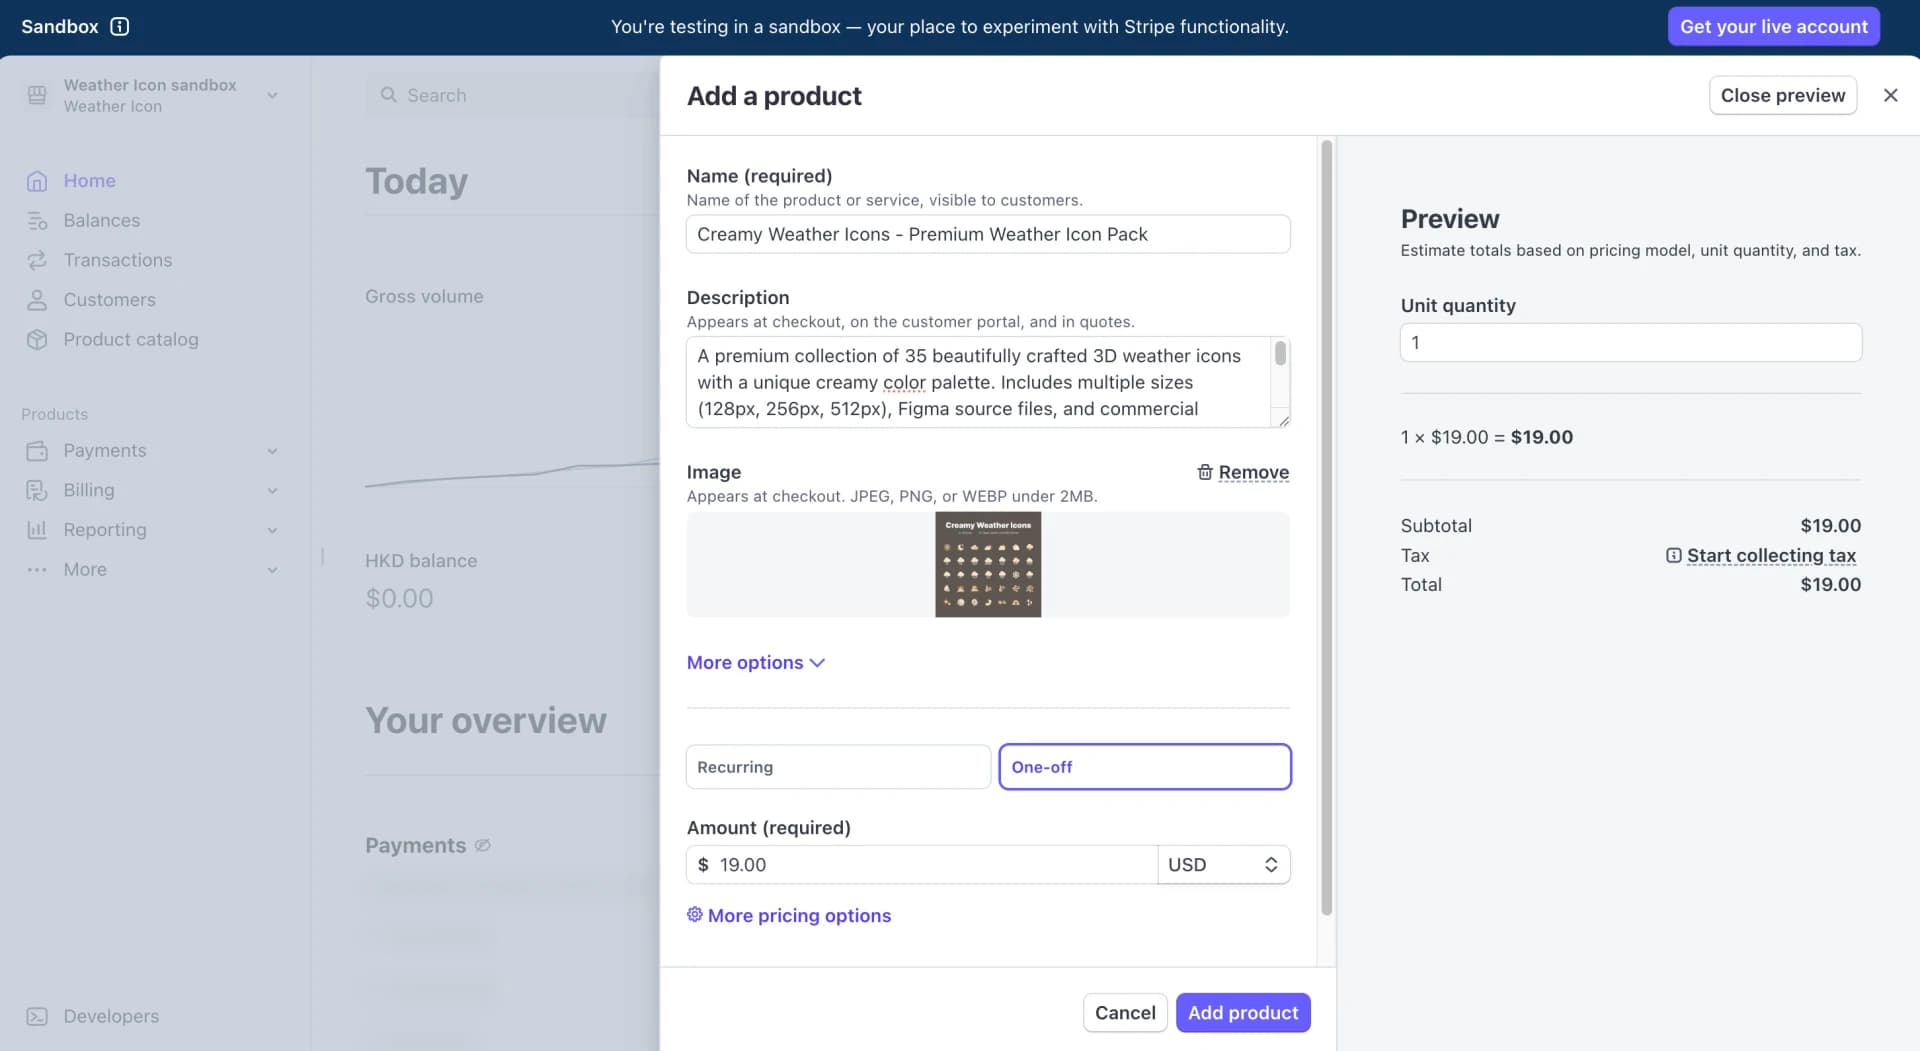The image size is (1920, 1051).
Task: Open the Weather Icon sandbox account switcher
Action: click(x=152, y=95)
